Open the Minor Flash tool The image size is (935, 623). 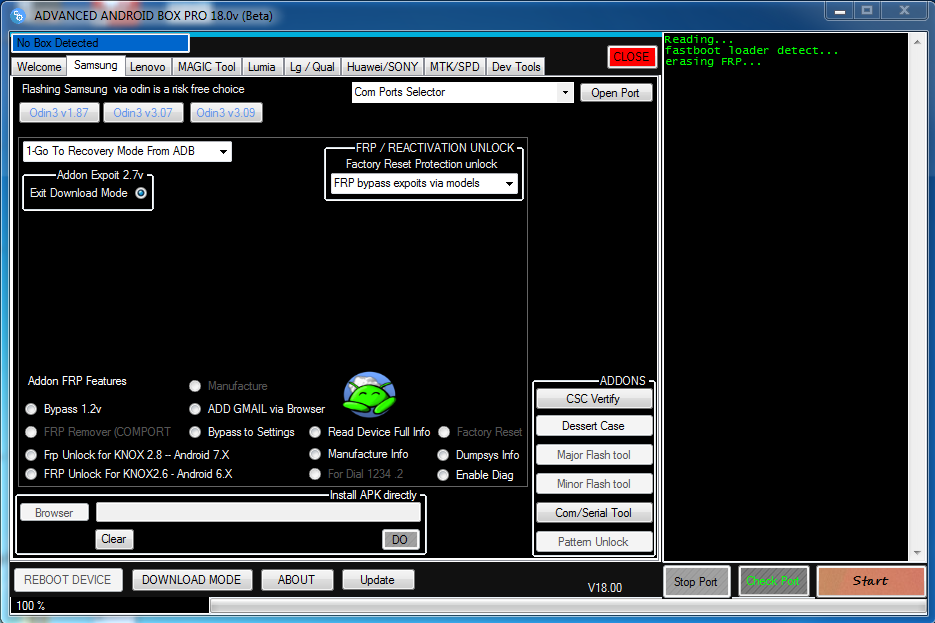coord(593,484)
